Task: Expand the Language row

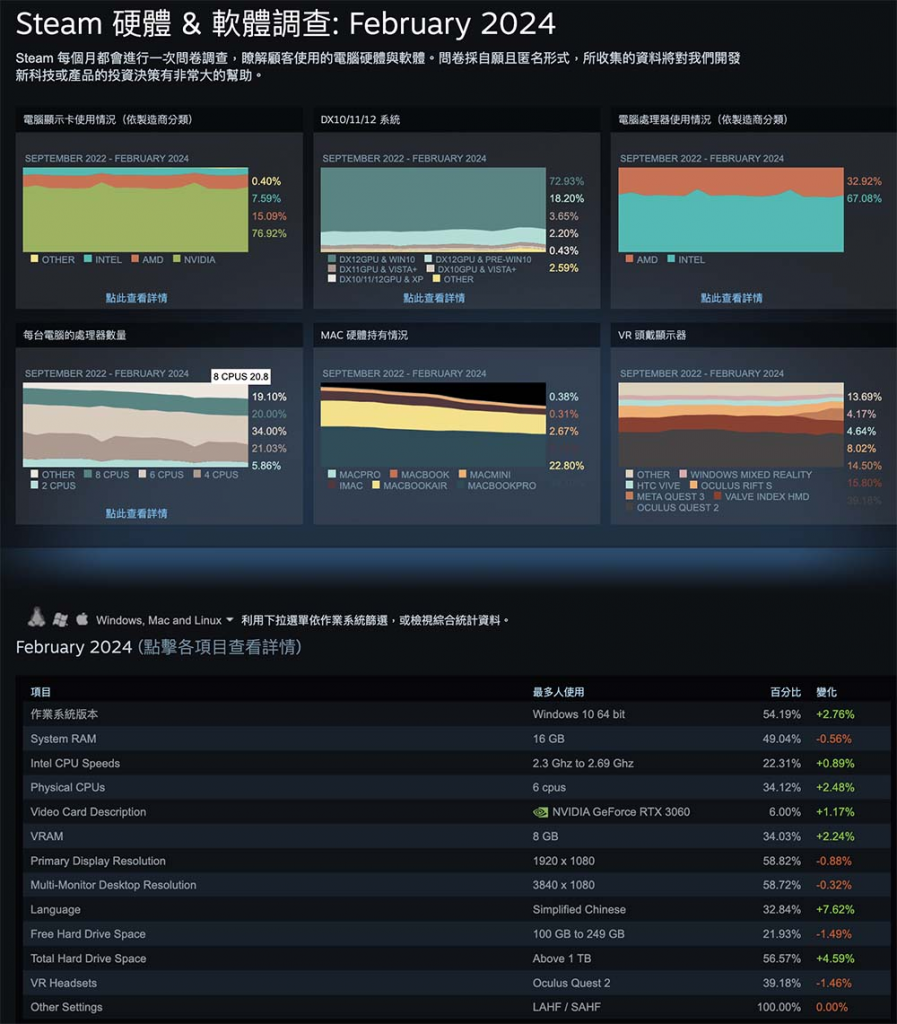Action: (x=456, y=909)
